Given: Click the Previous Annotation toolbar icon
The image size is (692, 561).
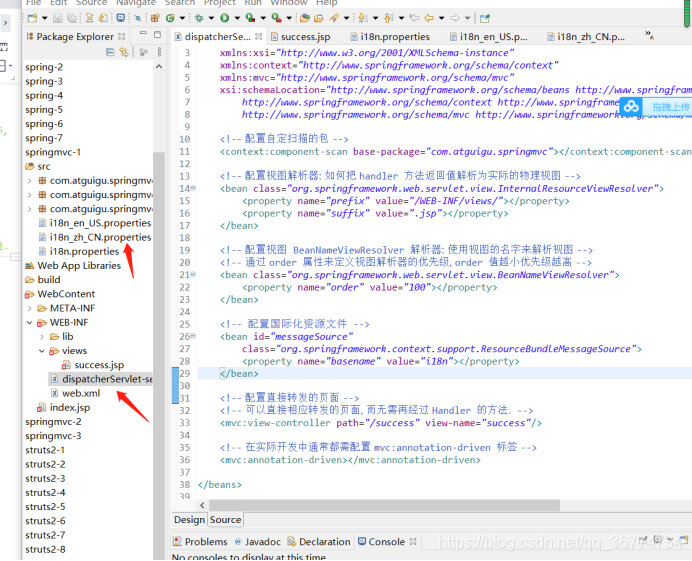Looking at the screenshot, I should point(389,18).
